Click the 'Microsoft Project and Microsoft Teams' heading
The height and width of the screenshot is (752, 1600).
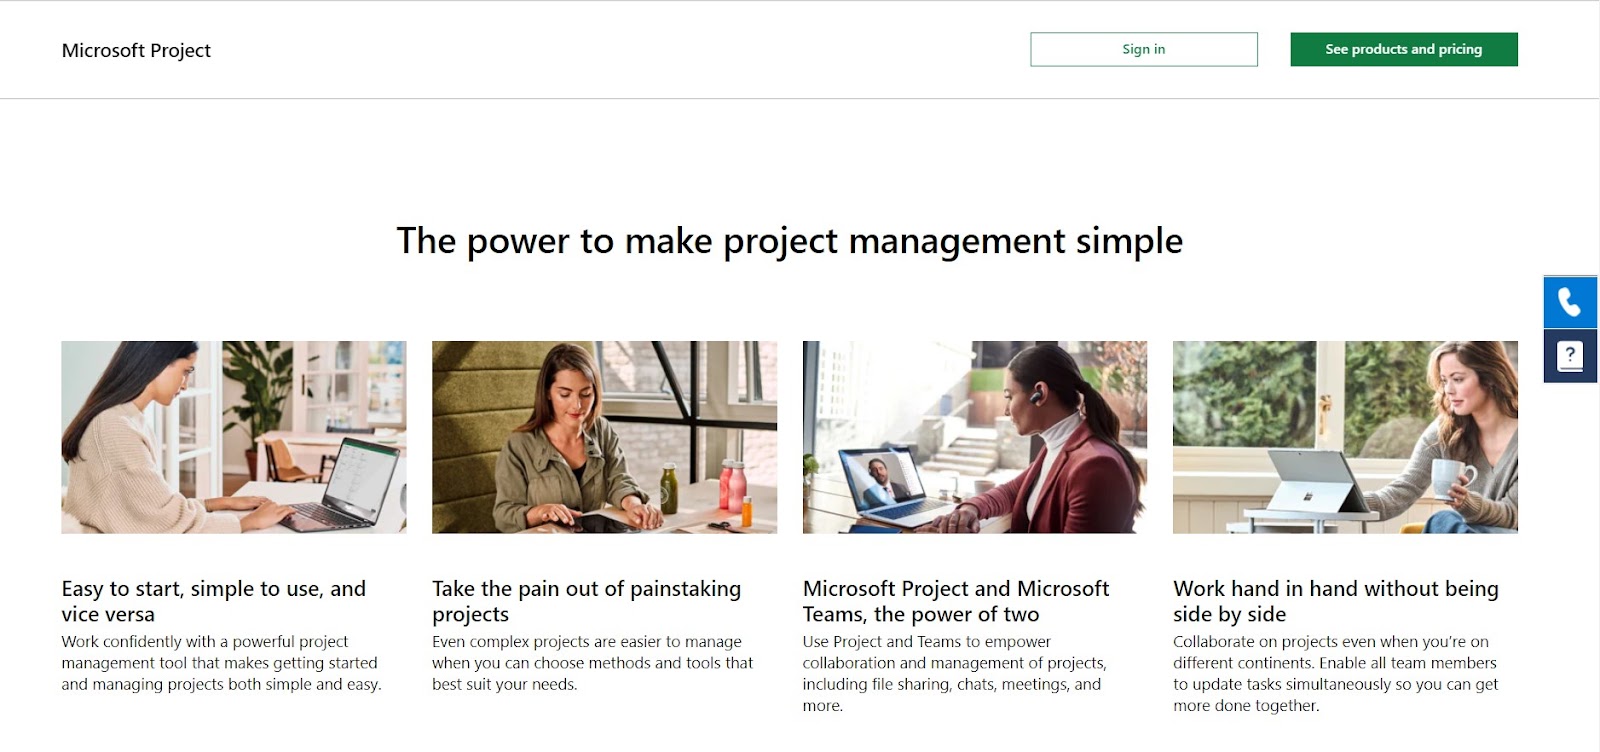[x=956, y=601]
